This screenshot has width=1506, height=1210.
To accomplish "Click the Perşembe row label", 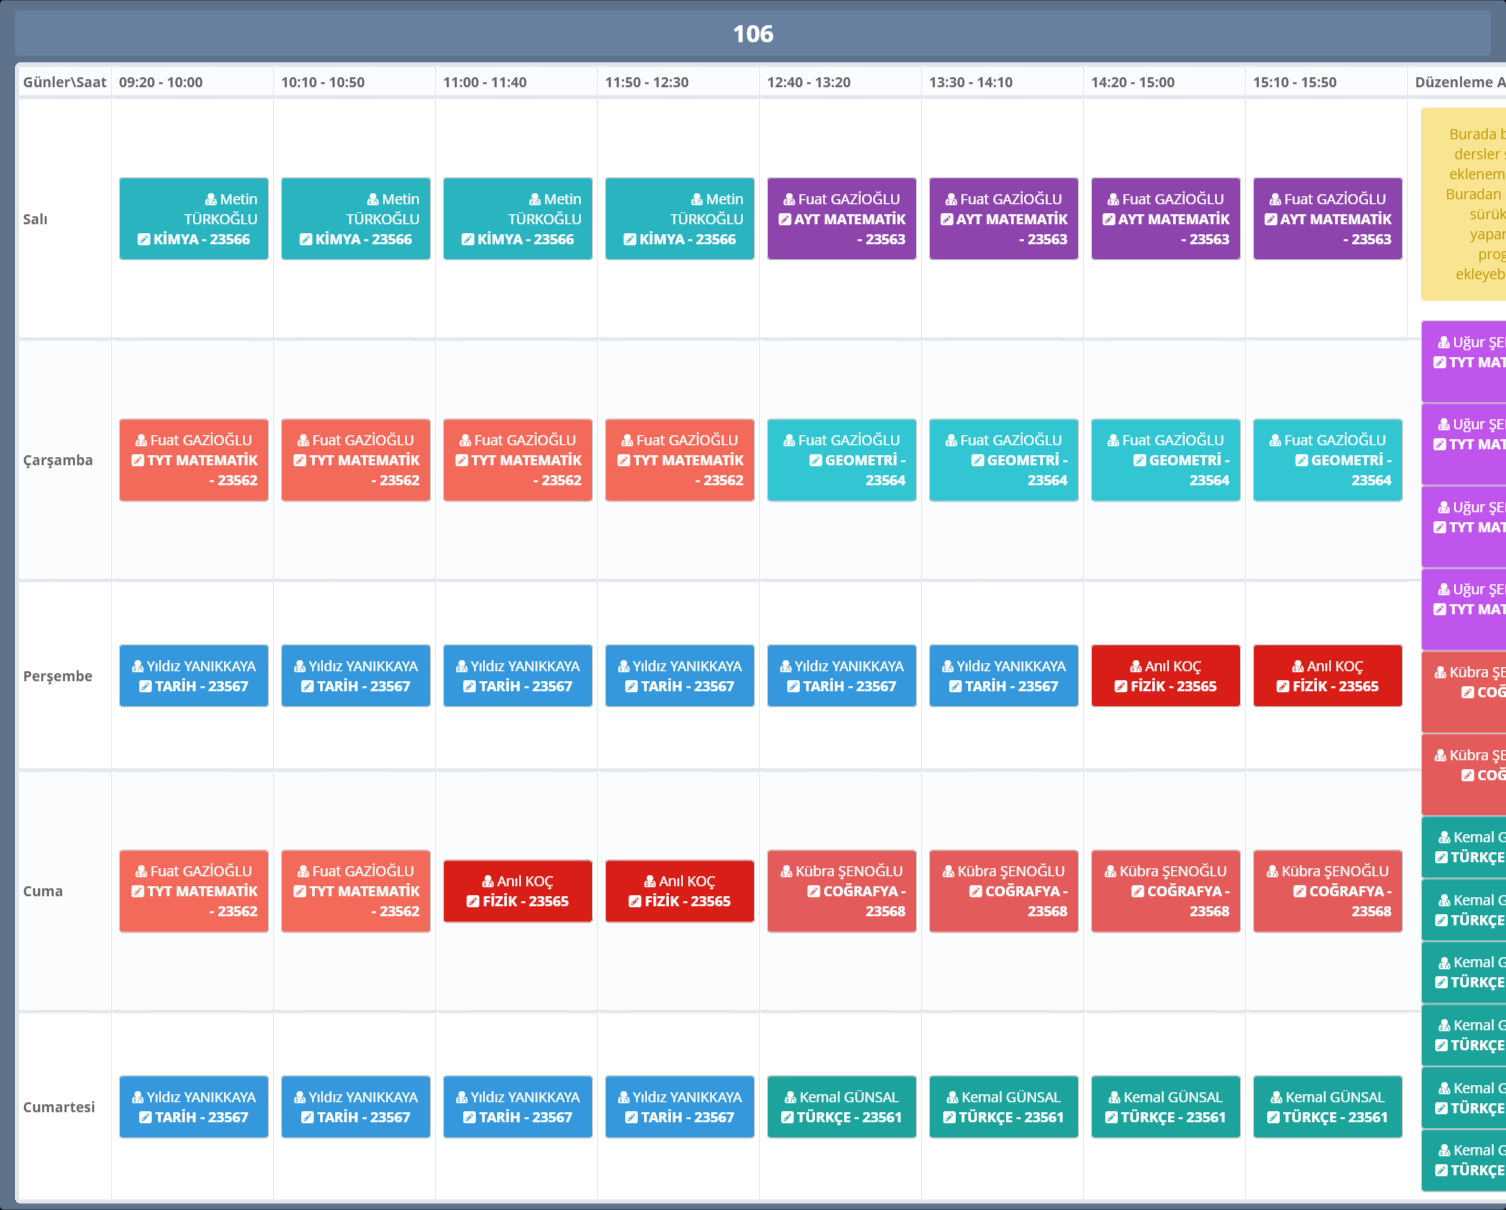I will (58, 676).
